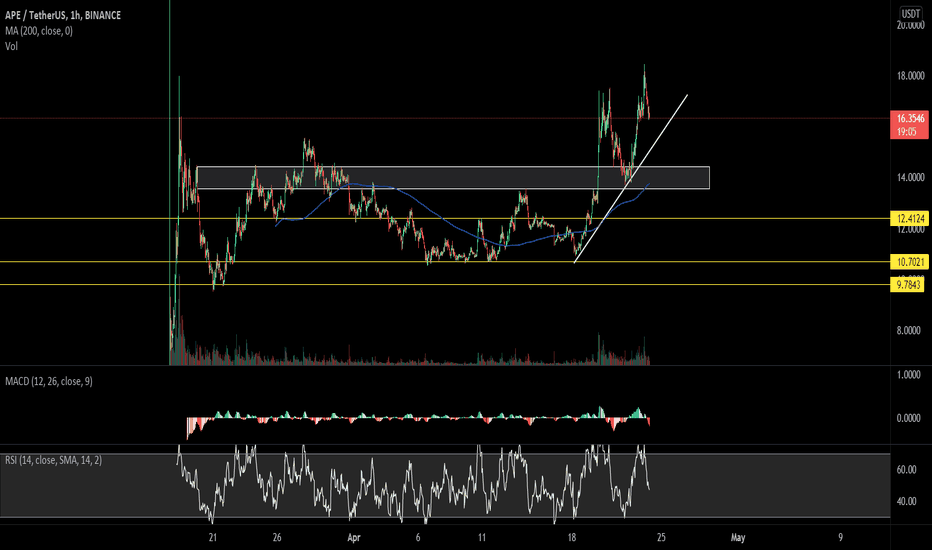
Task: Click the 18.0000 price axis tick
Action: (x=910, y=76)
